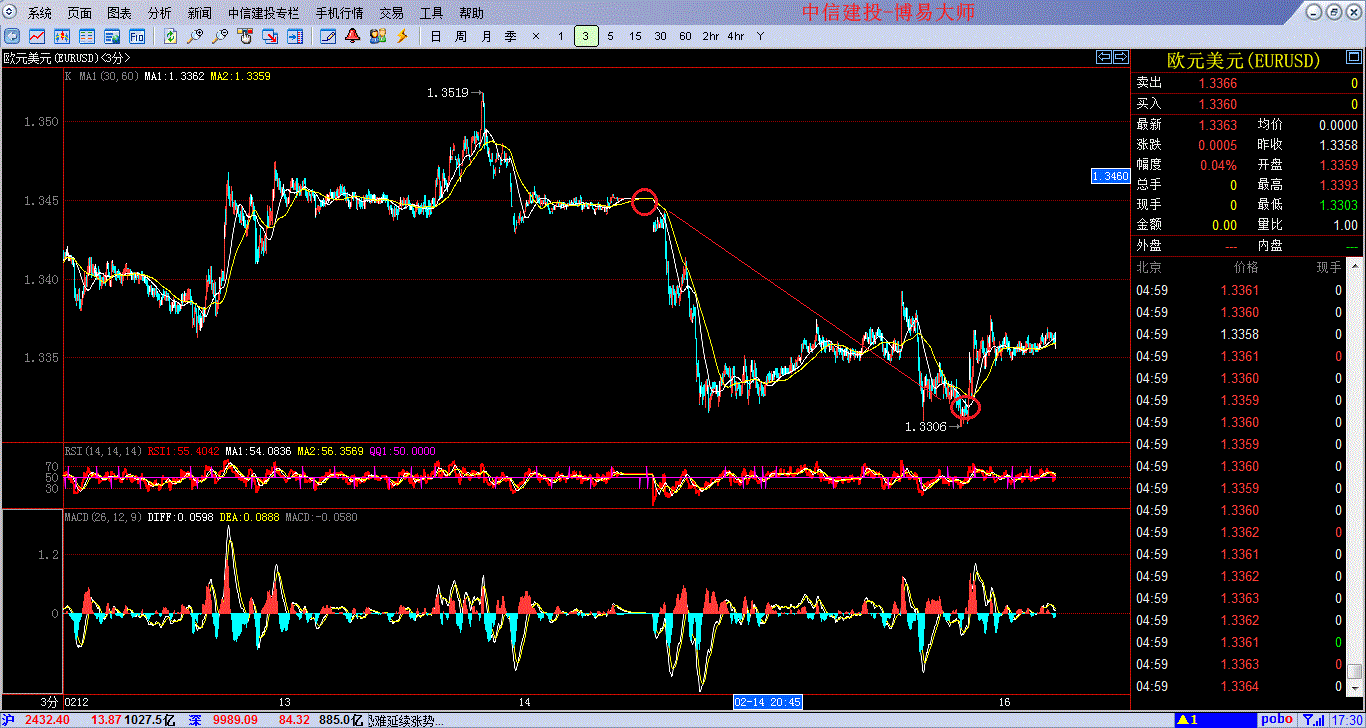
Task: Open the 新闻 menu
Action: pos(199,13)
